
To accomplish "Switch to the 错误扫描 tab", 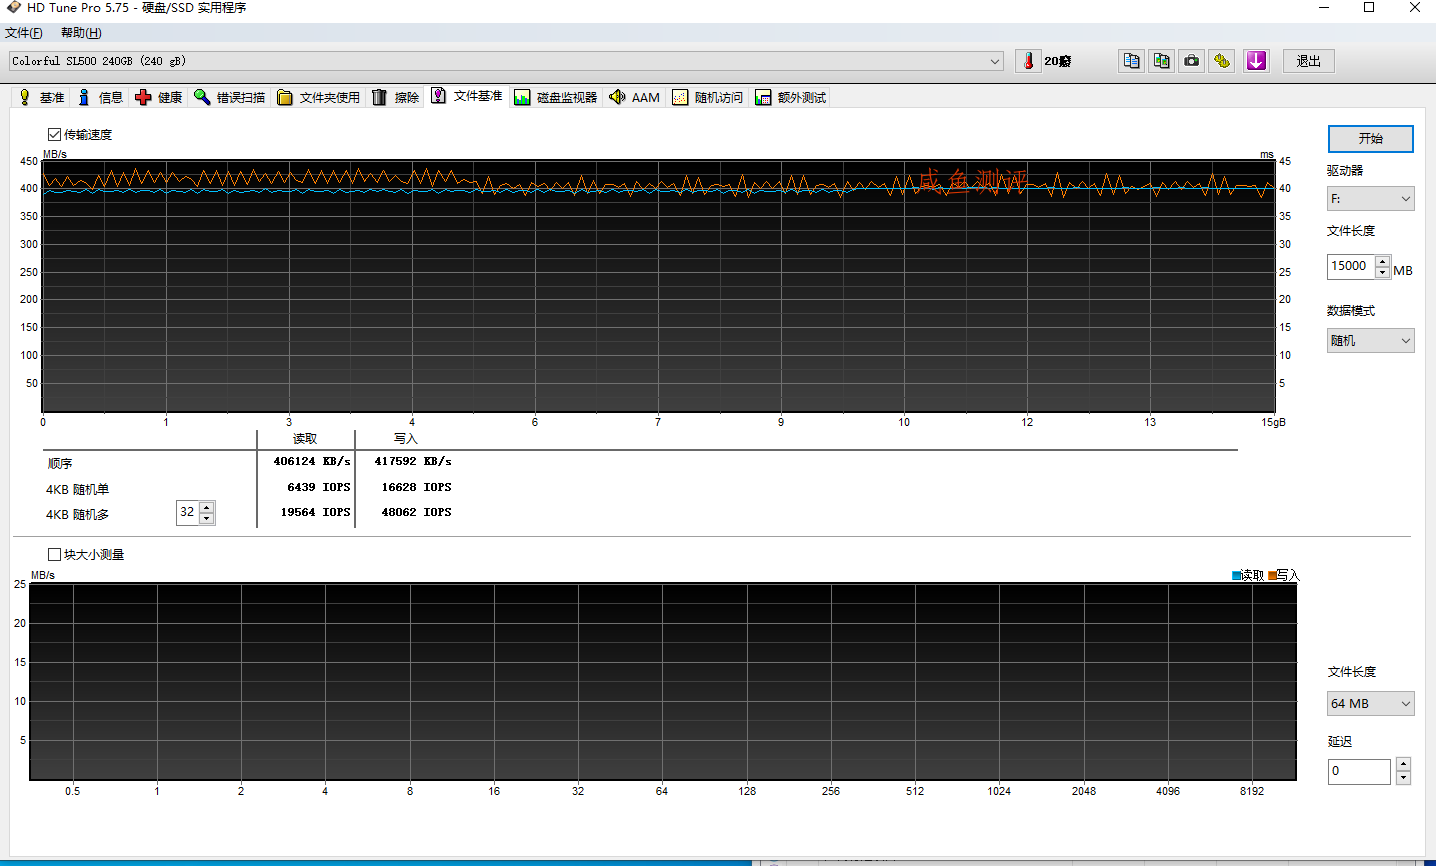I will pos(230,97).
